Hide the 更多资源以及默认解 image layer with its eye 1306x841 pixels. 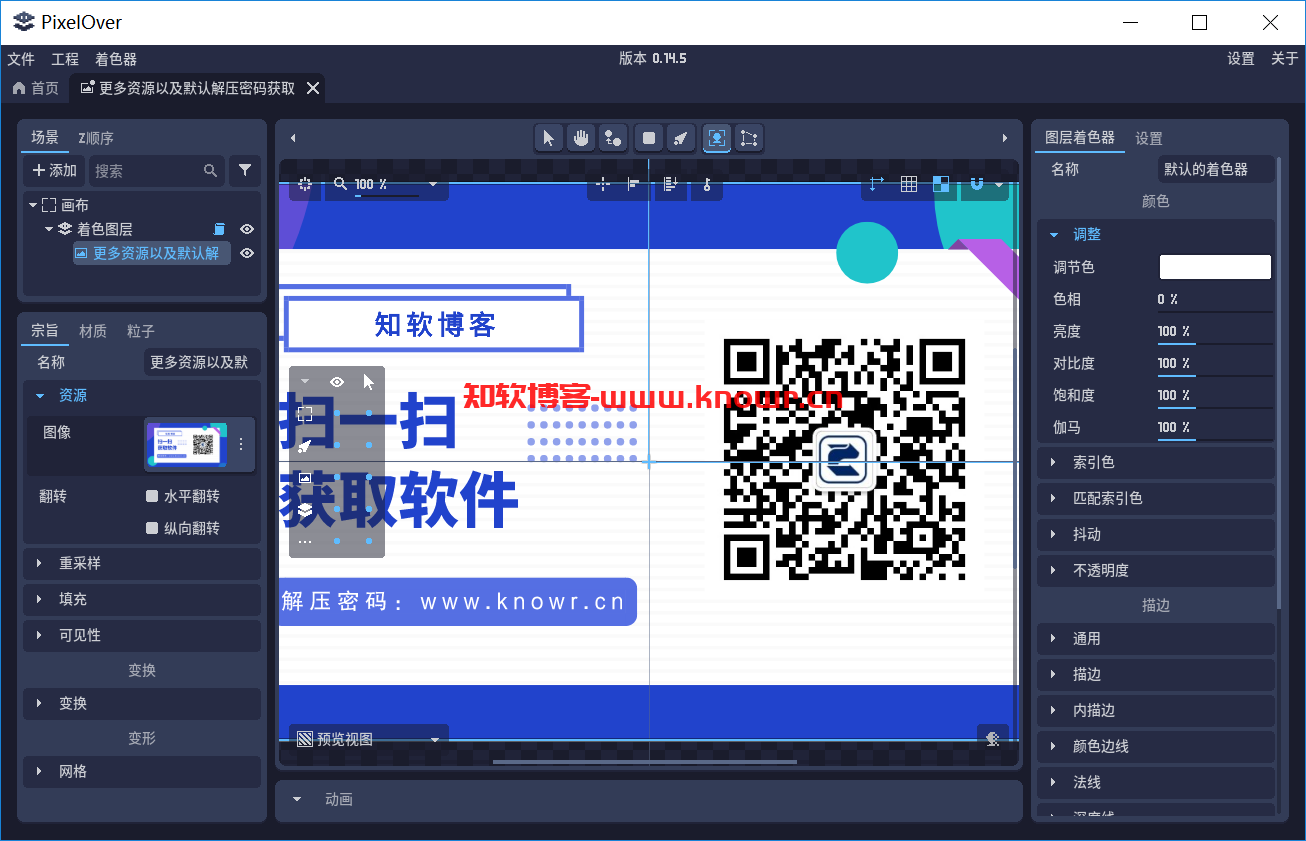click(247, 253)
